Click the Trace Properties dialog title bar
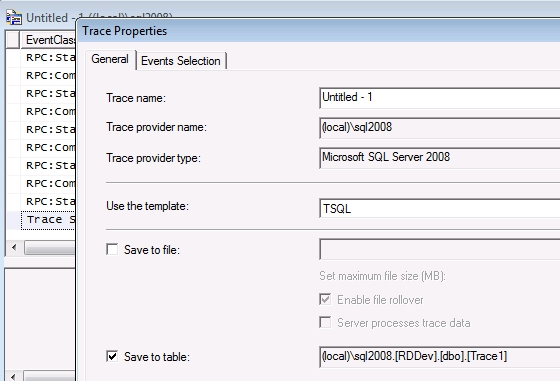This screenshot has width=560, height=381. click(319, 31)
